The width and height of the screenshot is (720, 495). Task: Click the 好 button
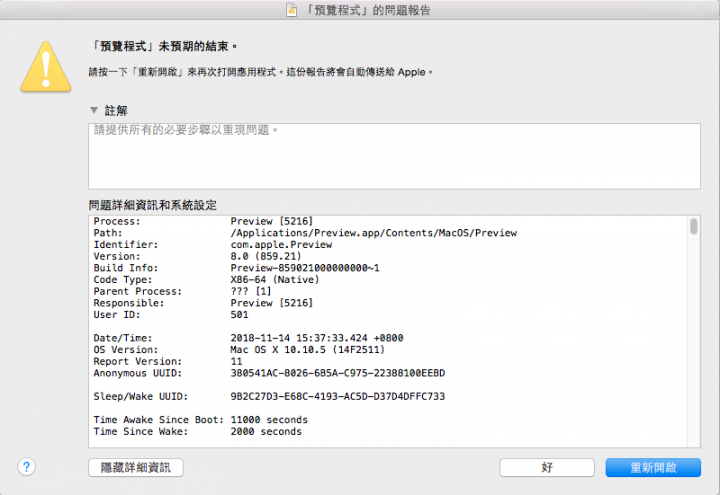[547, 467]
